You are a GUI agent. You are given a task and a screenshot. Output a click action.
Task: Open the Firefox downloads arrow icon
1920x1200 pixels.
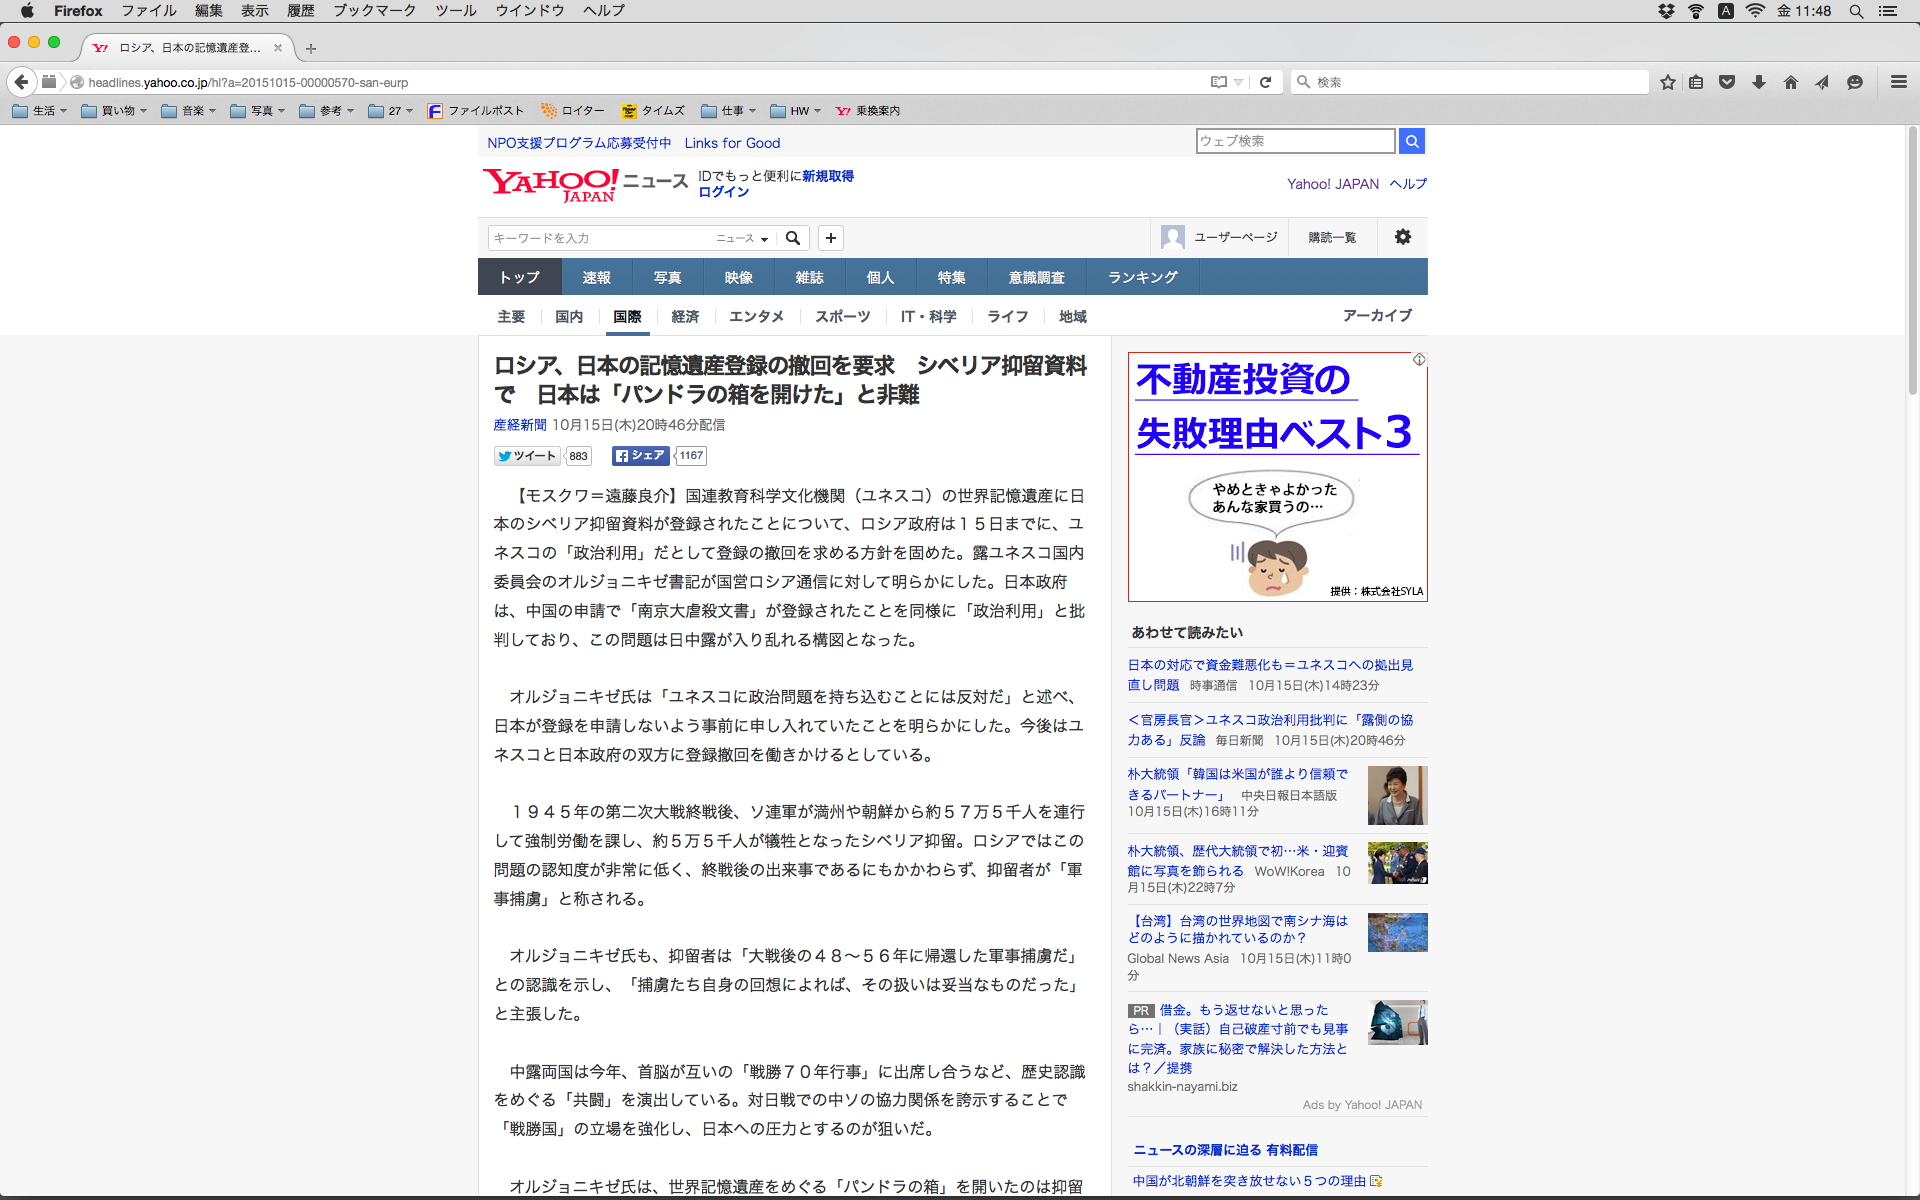1758,82
